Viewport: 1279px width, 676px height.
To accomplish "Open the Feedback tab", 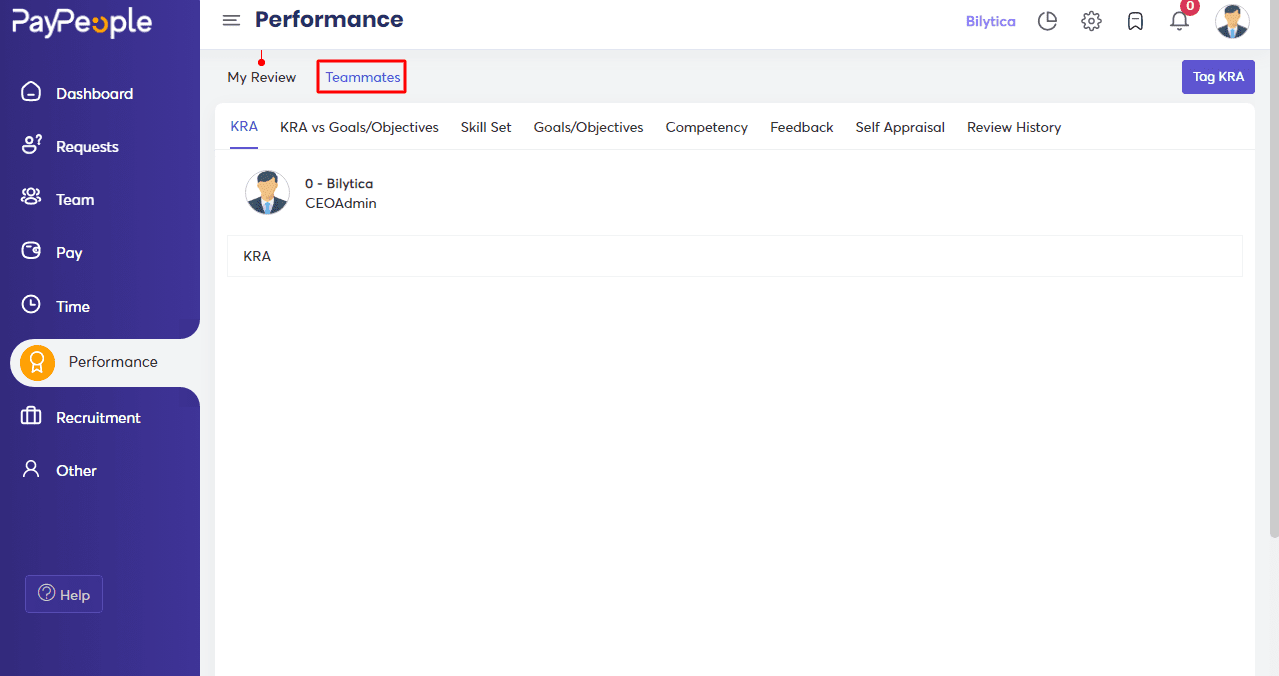I will pyautogui.click(x=802, y=127).
